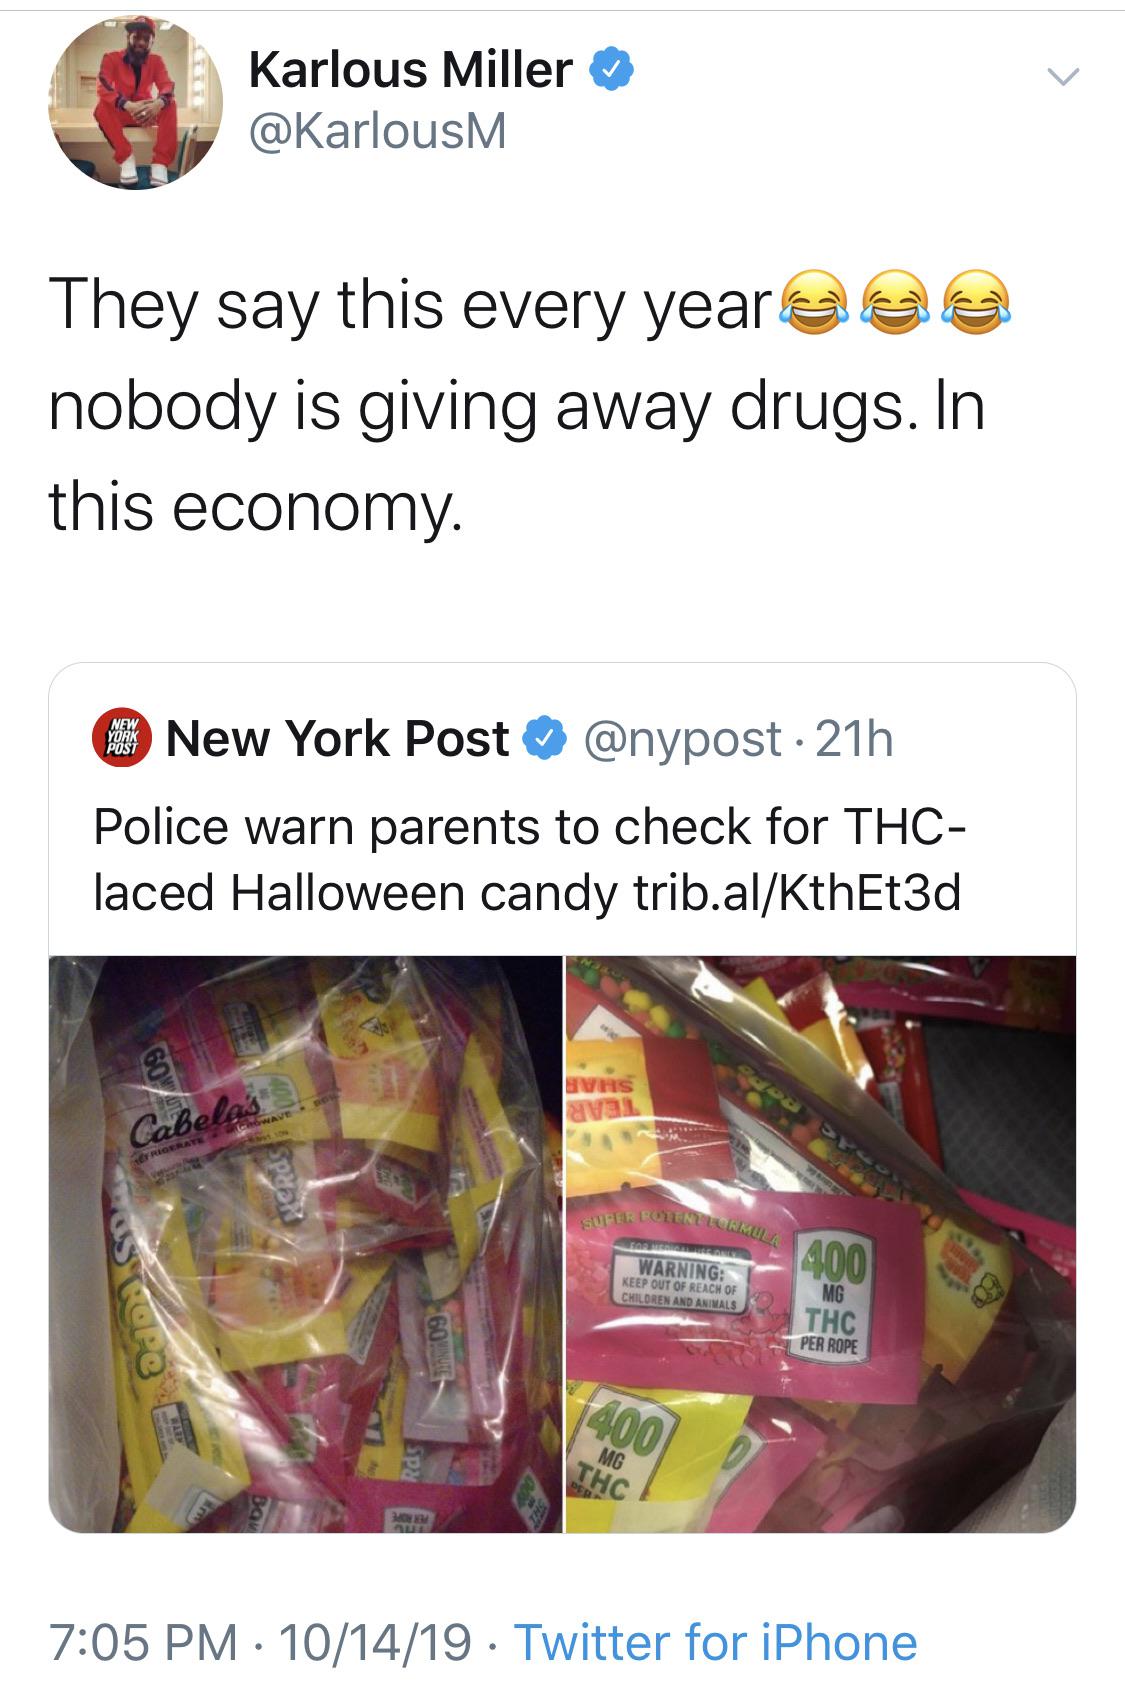The width and height of the screenshot is (1125, 1708).
Task: Click the 10/14/19 date
Action: coord(376,1642)
